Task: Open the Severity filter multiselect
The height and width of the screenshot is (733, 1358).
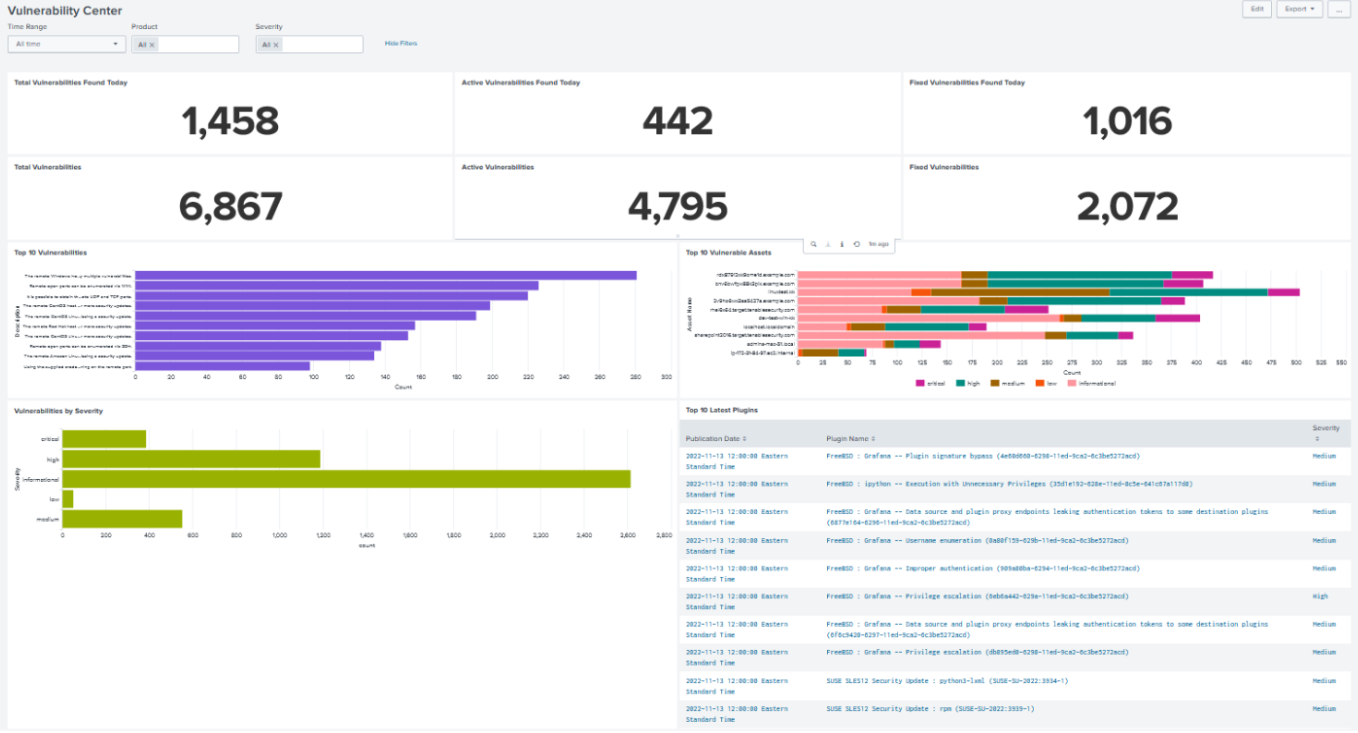Action: tap(320, 45)
